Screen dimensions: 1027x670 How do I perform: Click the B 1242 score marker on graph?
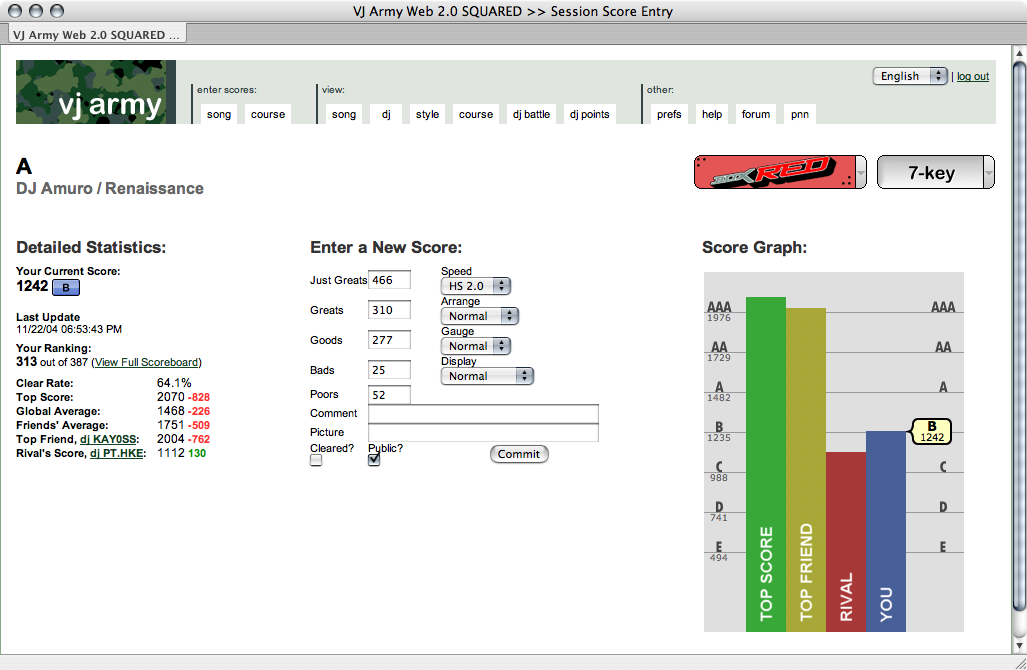pyautogui.click(x=931, y=432)
